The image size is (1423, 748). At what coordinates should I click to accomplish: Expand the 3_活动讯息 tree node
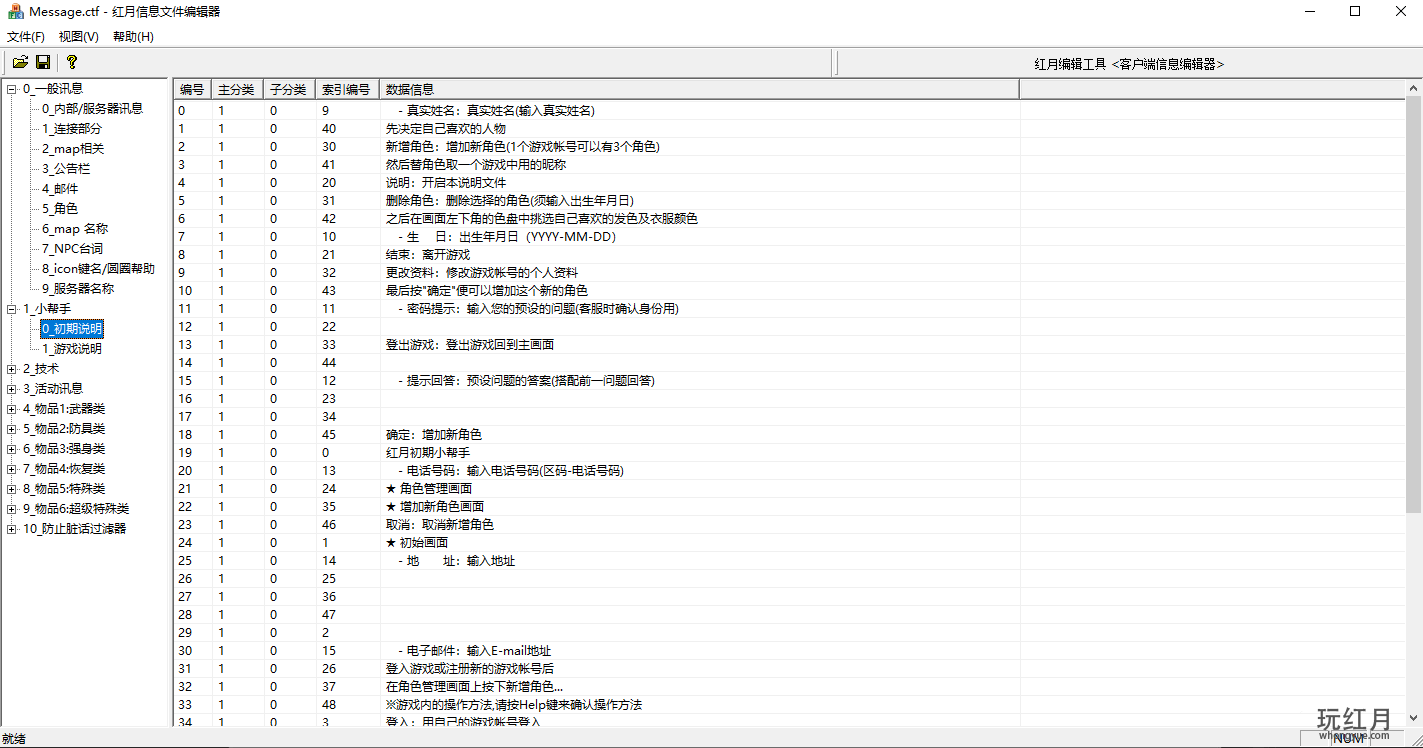point(11,389)
